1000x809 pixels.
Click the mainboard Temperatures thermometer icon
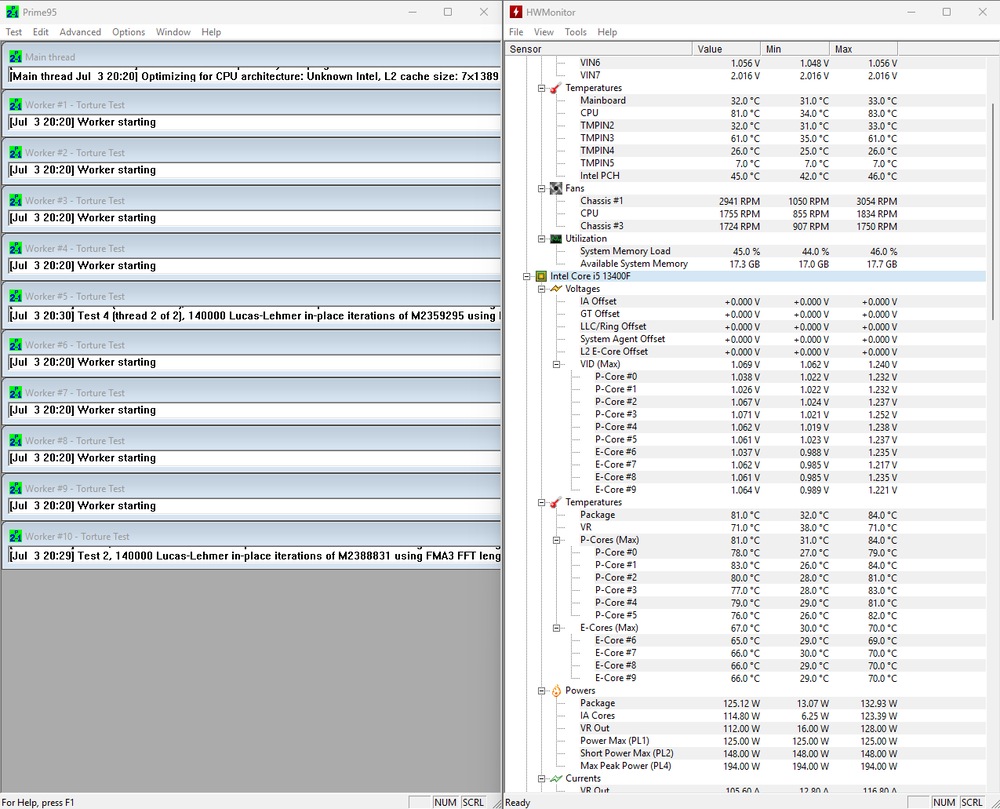(555, 88)
